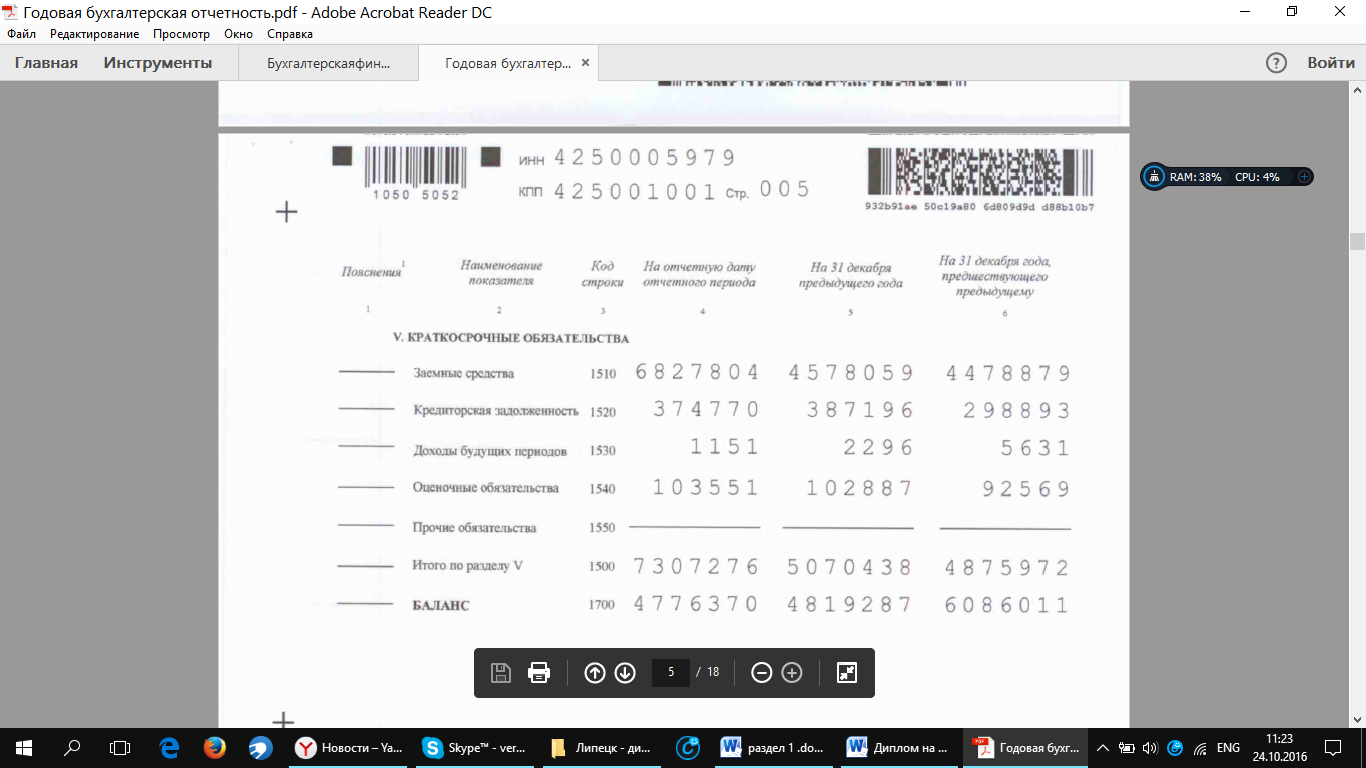Launch Firefox from taskbar
This screenshot has width=1366, height=768.
click(x=214, y=748)
